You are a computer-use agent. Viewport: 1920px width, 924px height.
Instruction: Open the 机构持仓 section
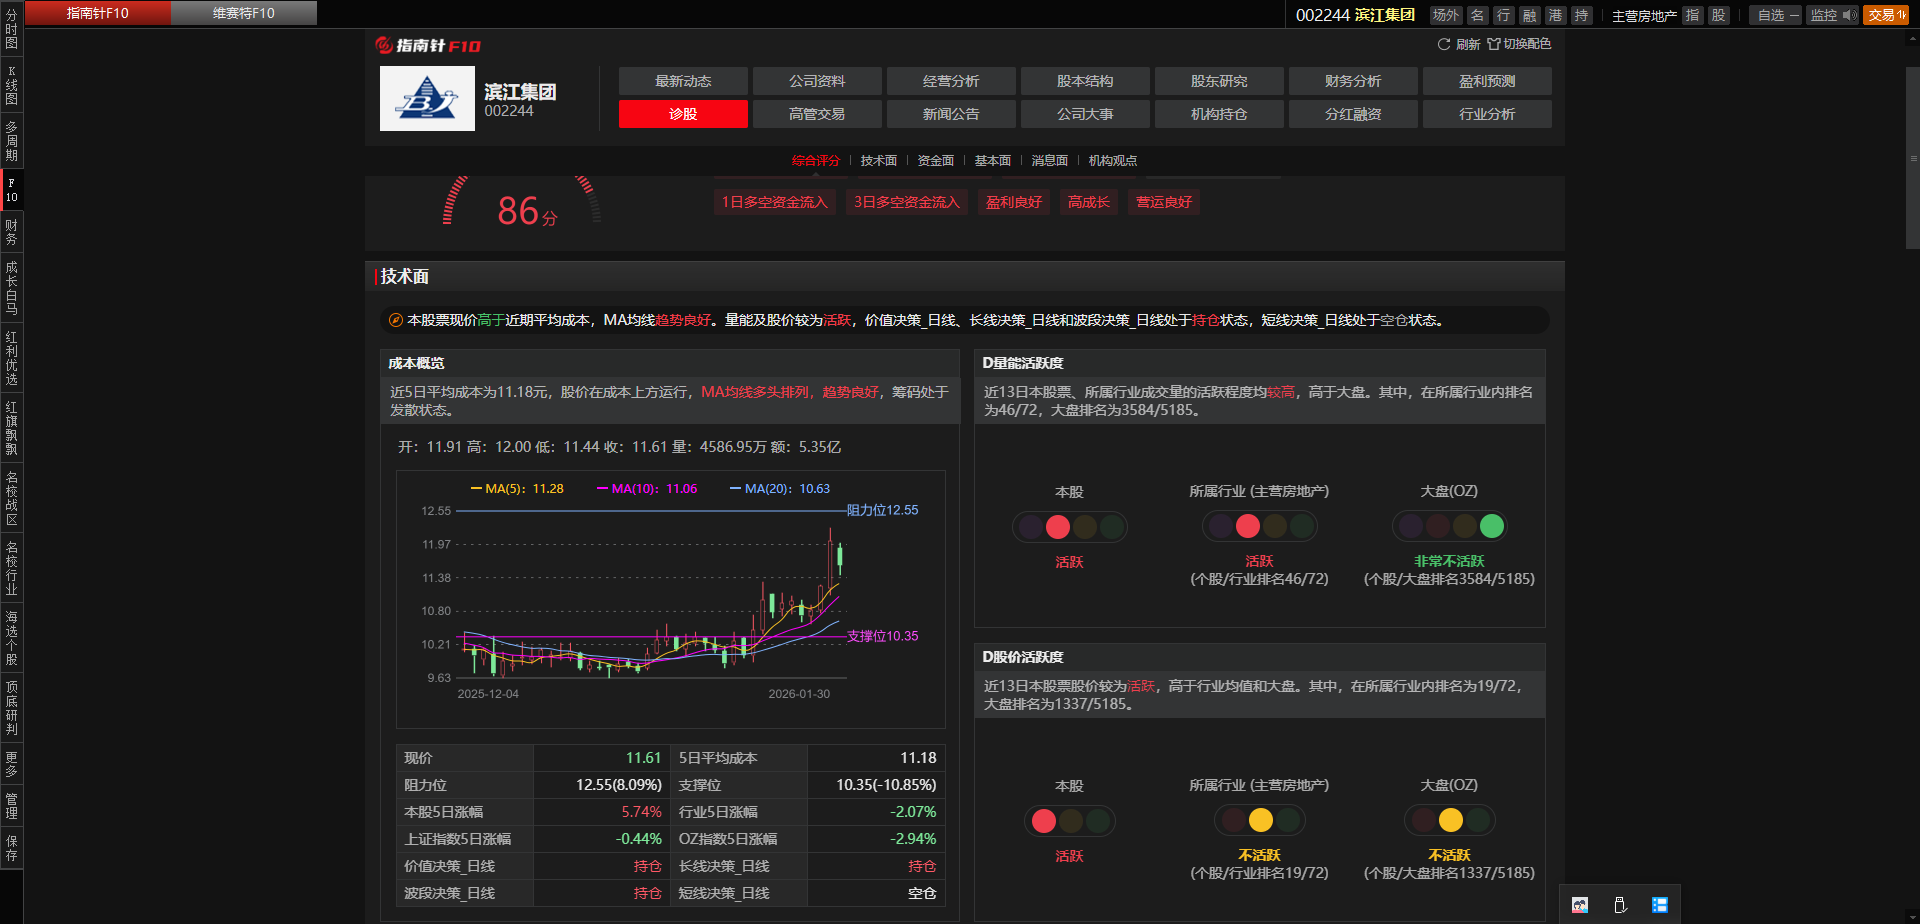click(1219, 114)
